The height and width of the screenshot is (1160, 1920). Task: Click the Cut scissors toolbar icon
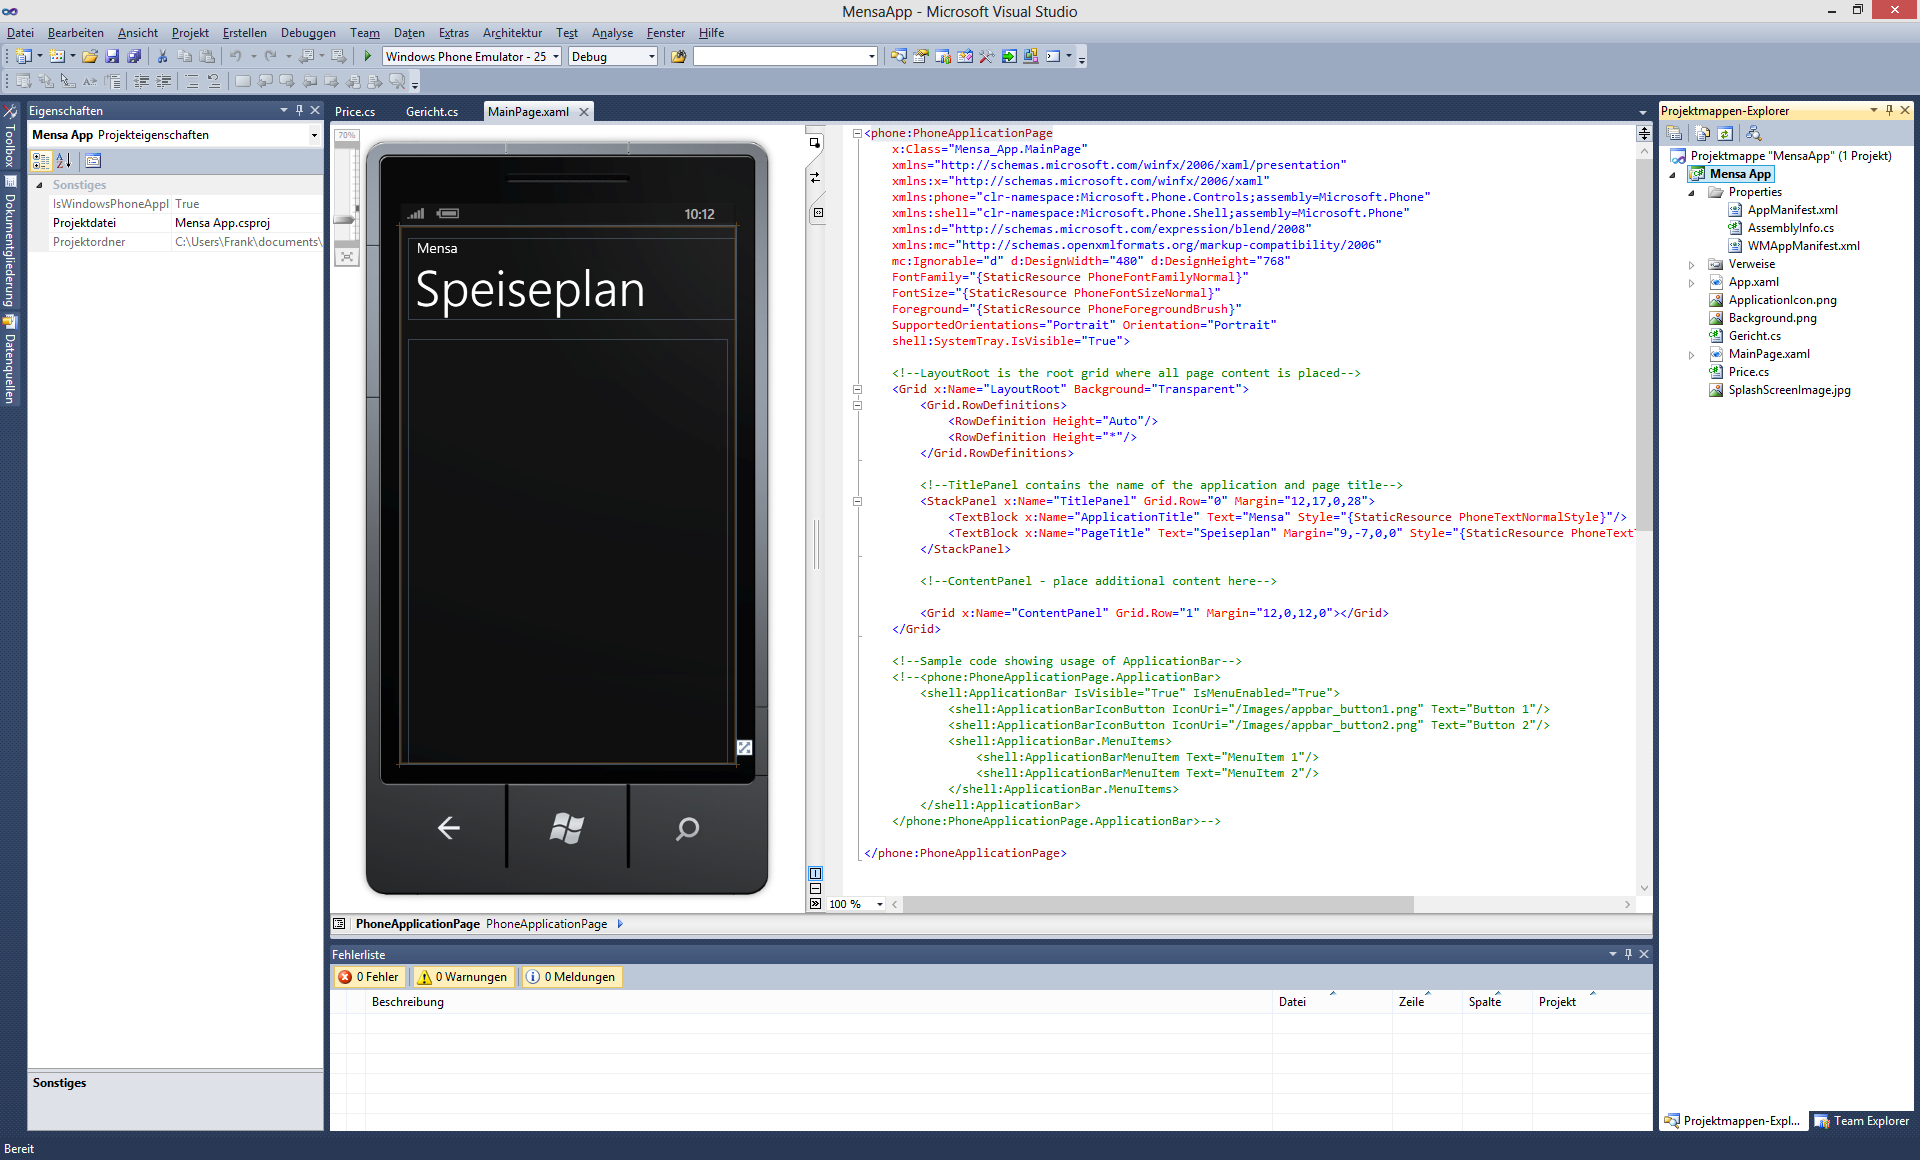[x=162, y=57]
